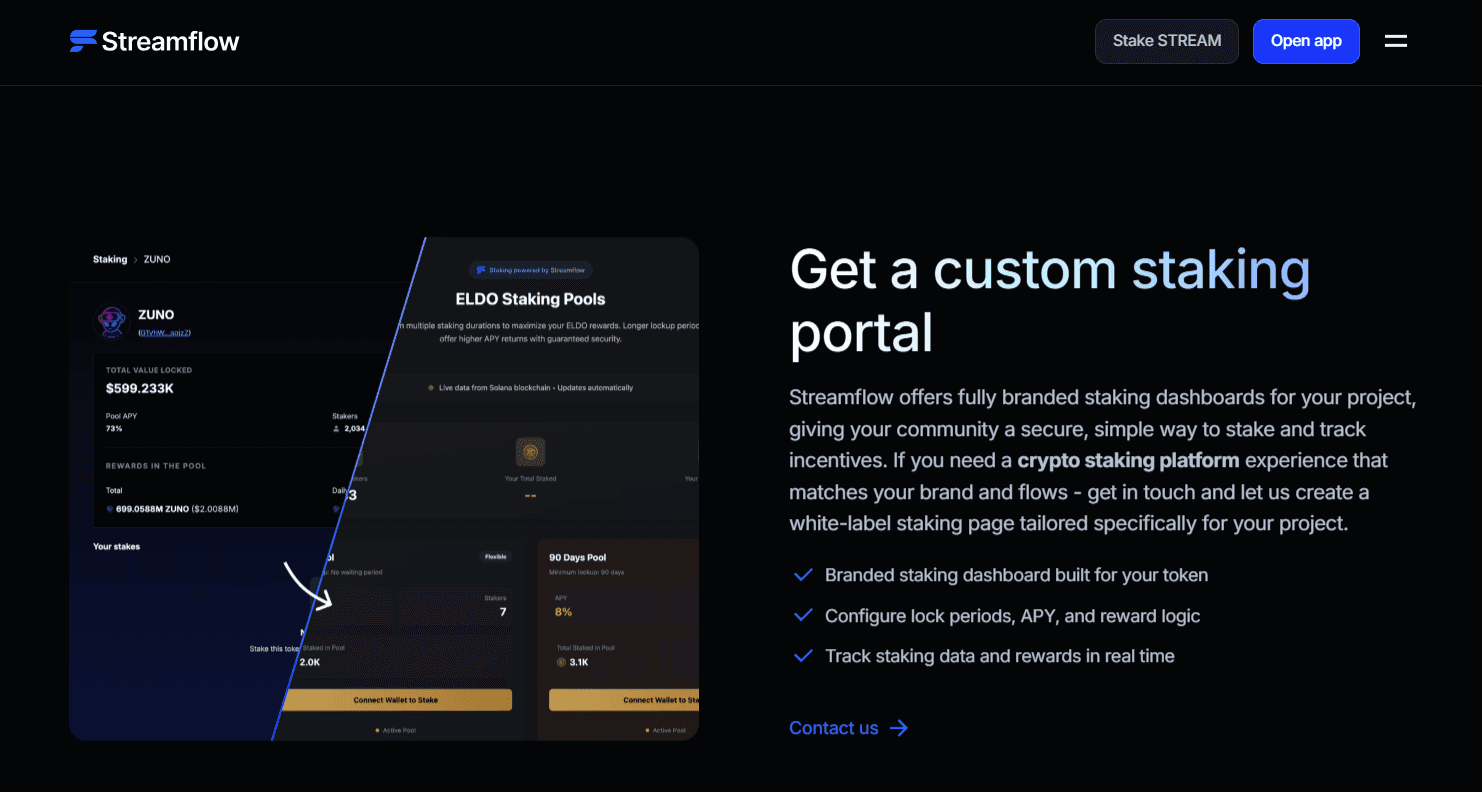The height and width of the screenshot is (792, 1482).
Task: Click the arrow icon beside Contact us
Action: pos(899,728)
